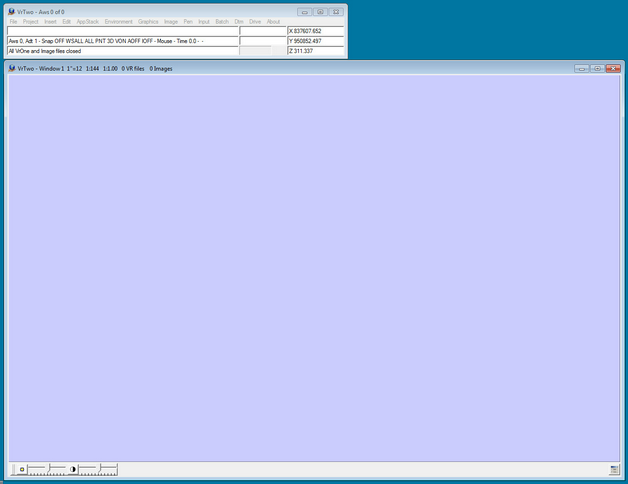This screenshot has width=628, height=484.
Task: Open the Drive menu
Action: point(255,22)
